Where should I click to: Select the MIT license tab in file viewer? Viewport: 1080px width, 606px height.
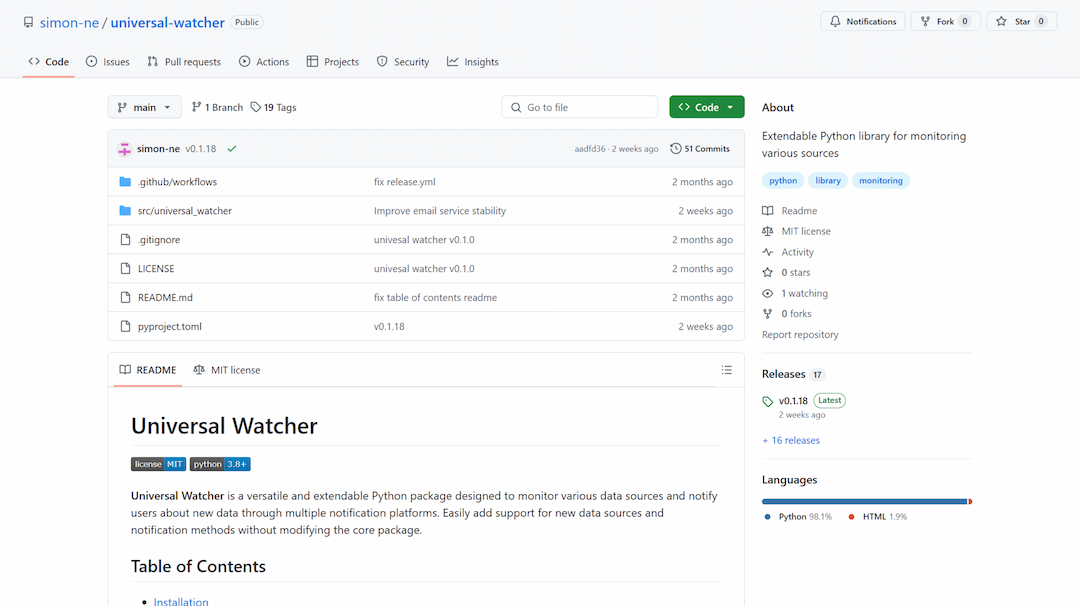tap(227, 370)
